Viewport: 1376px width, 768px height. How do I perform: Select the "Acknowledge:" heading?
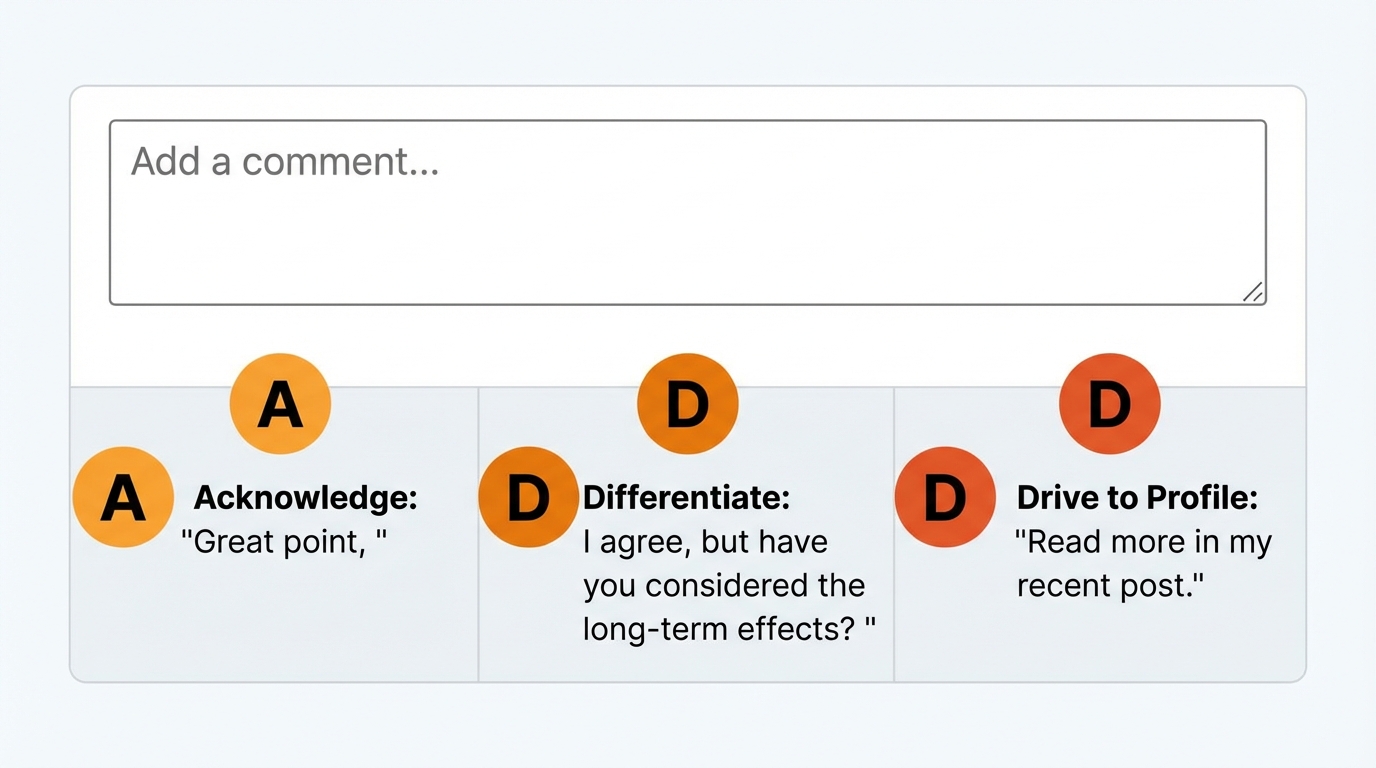[x=305, y=497]
